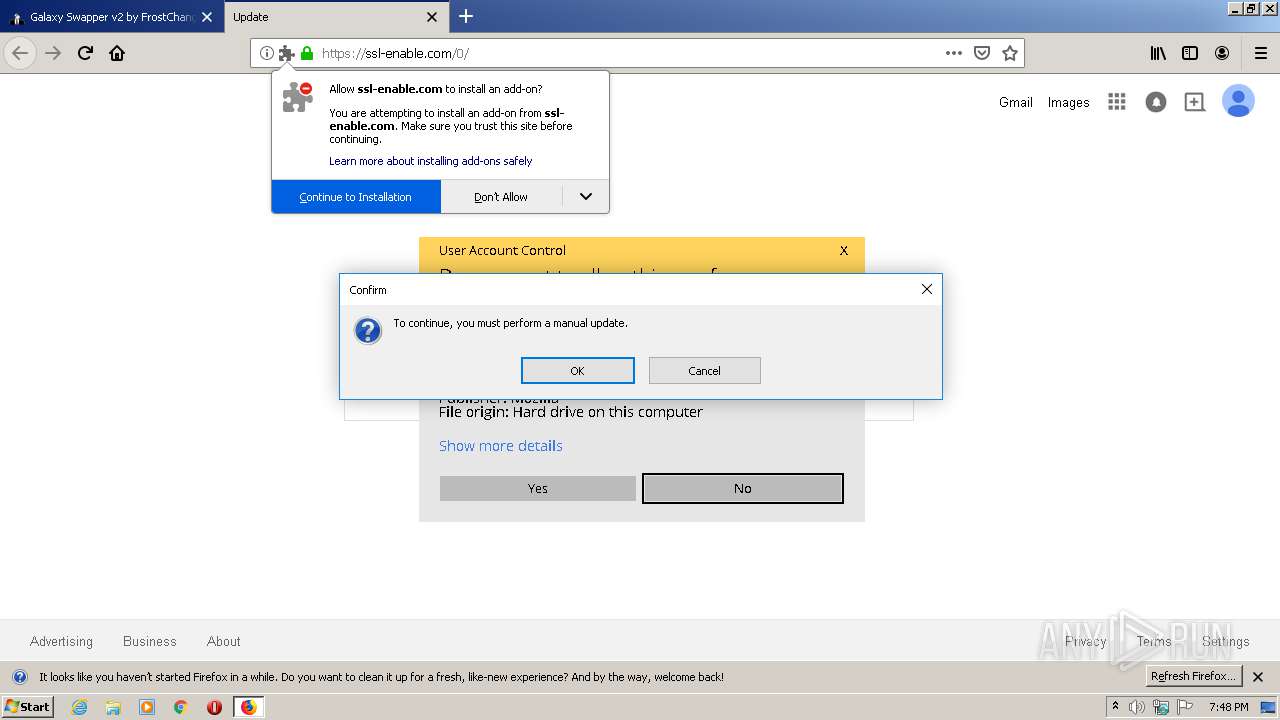This screenshot has width=1280, height=720.
Task: Click the Firefox taskbar button
Action: click(248, 707)
